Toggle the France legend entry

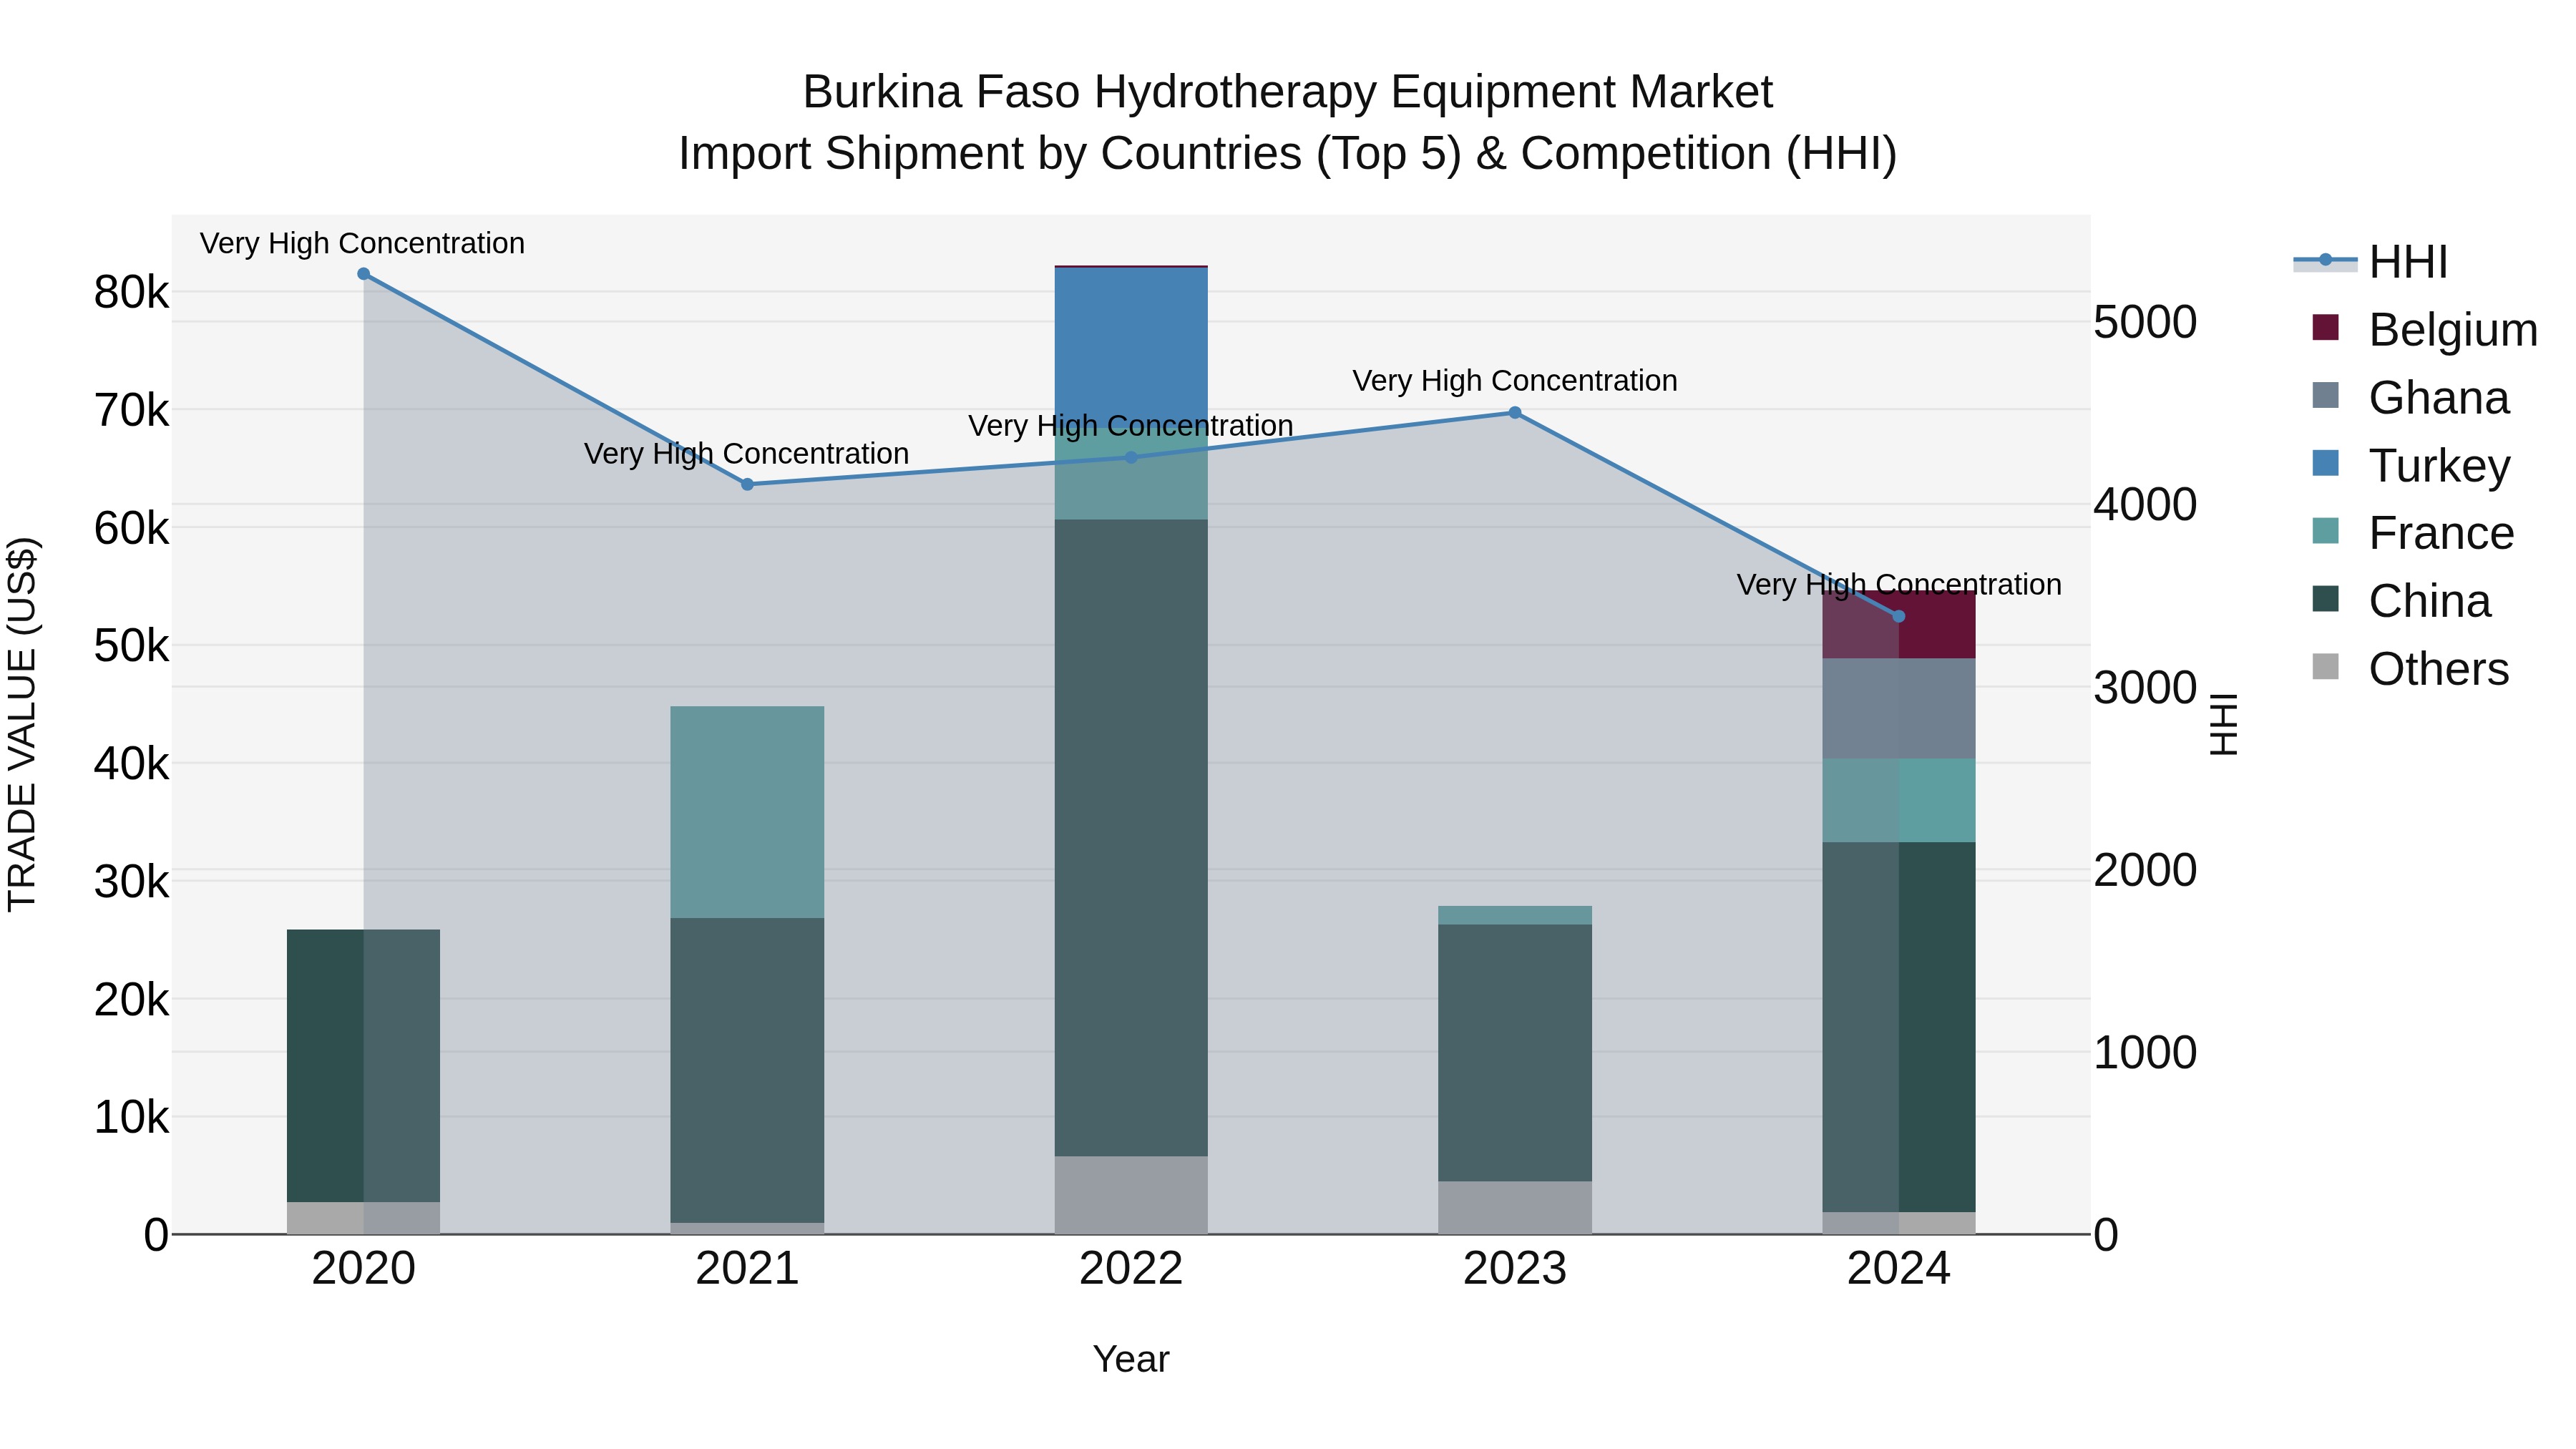click(2413, 532)
